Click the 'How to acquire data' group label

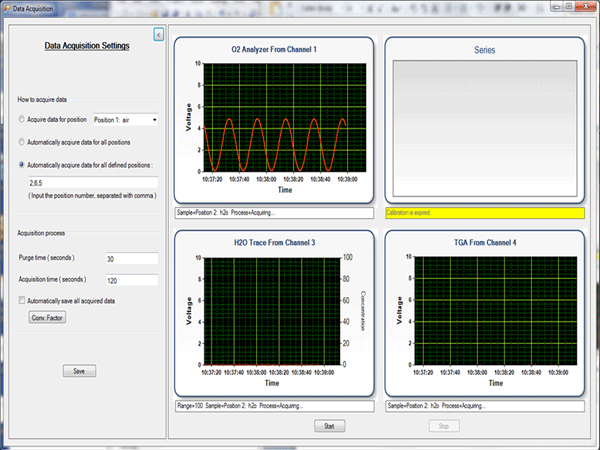[x=42, y=99]
